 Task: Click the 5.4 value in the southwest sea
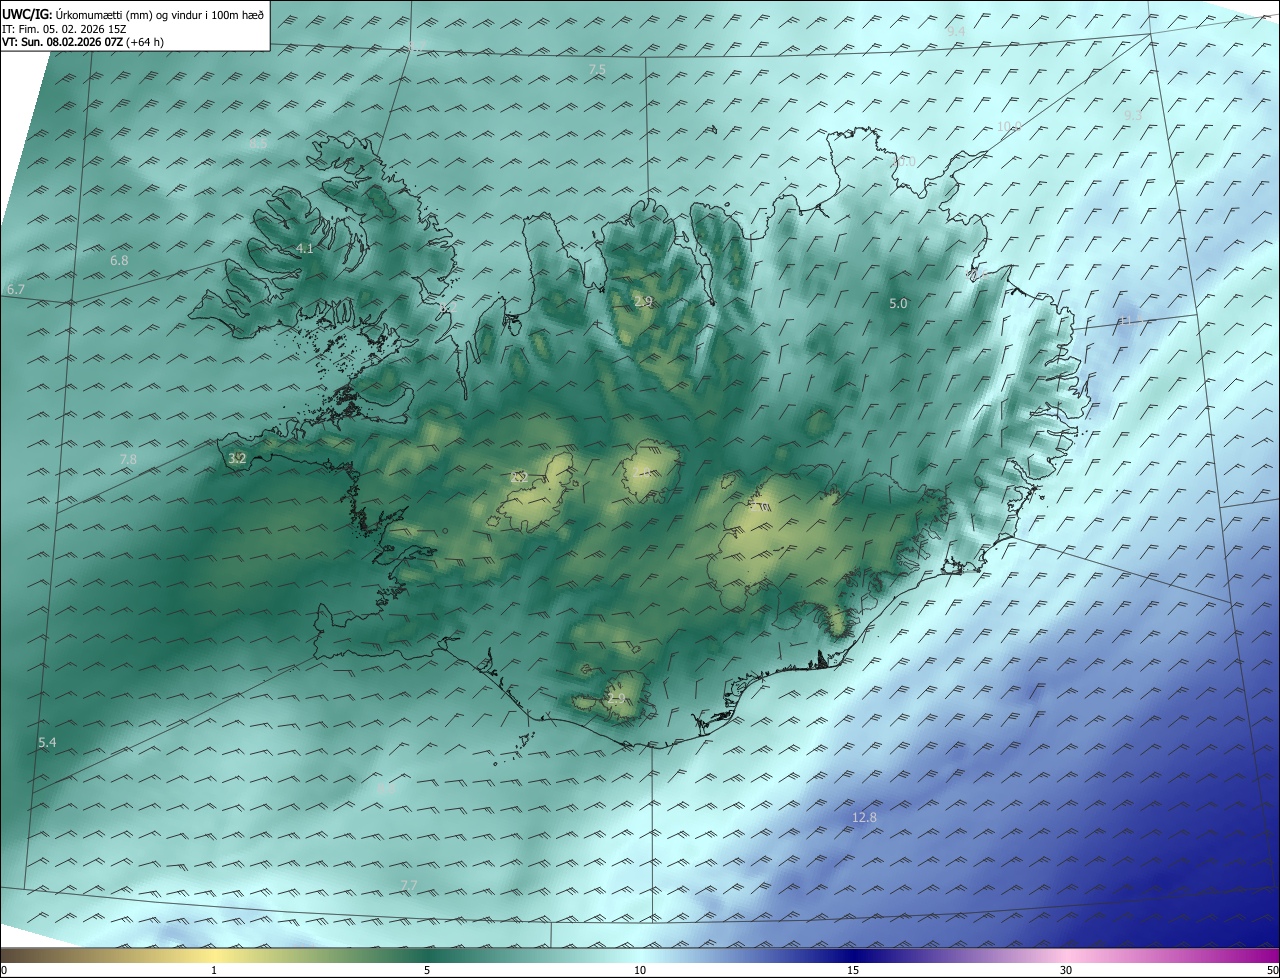(47, 742)
